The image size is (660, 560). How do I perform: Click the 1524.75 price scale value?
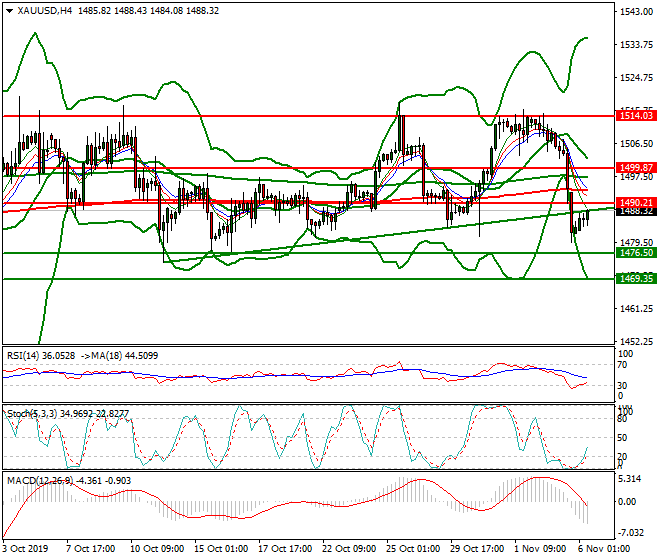click(636, 78)
